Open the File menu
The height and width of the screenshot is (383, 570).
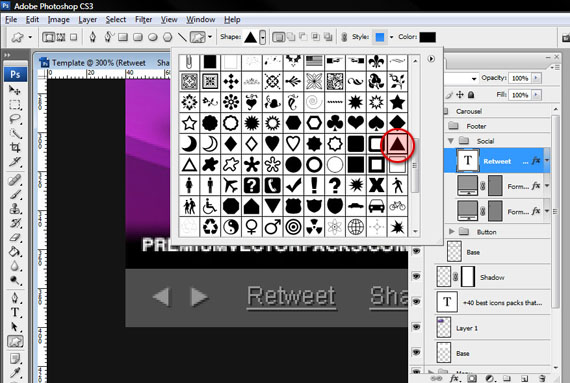[11, 20]
